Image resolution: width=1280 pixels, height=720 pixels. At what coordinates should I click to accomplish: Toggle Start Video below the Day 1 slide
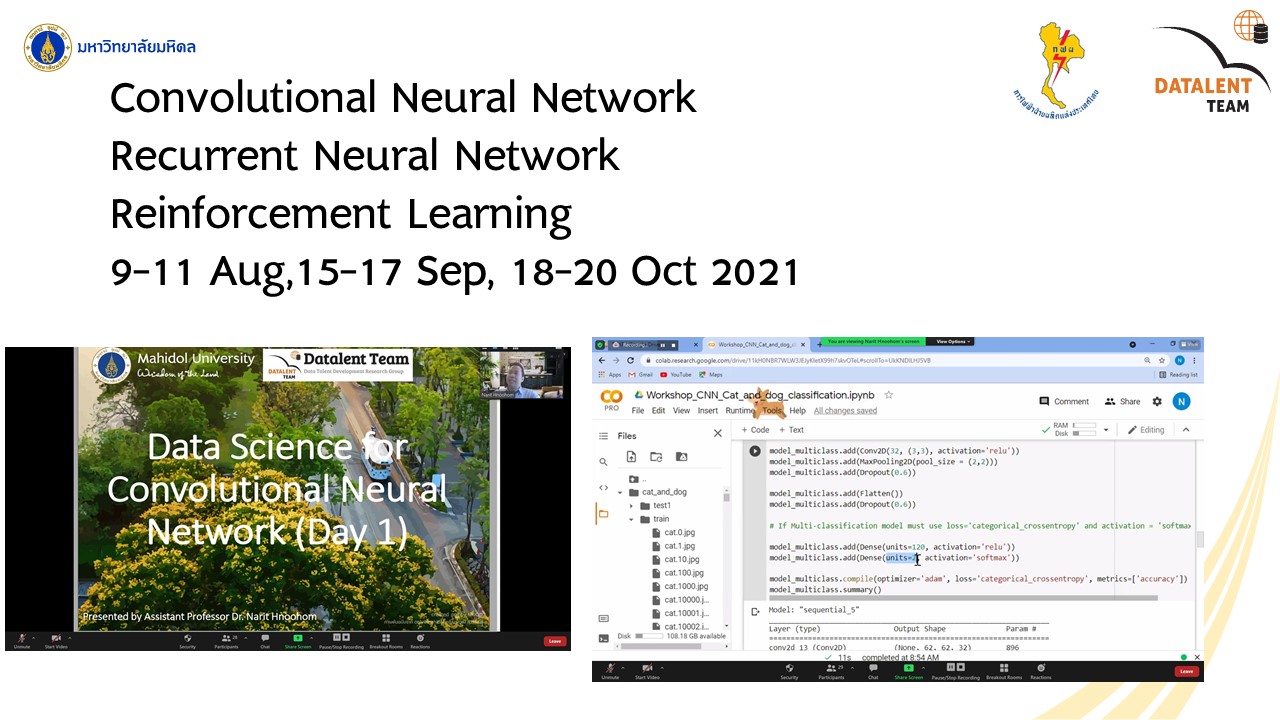[x=56, y=641]
